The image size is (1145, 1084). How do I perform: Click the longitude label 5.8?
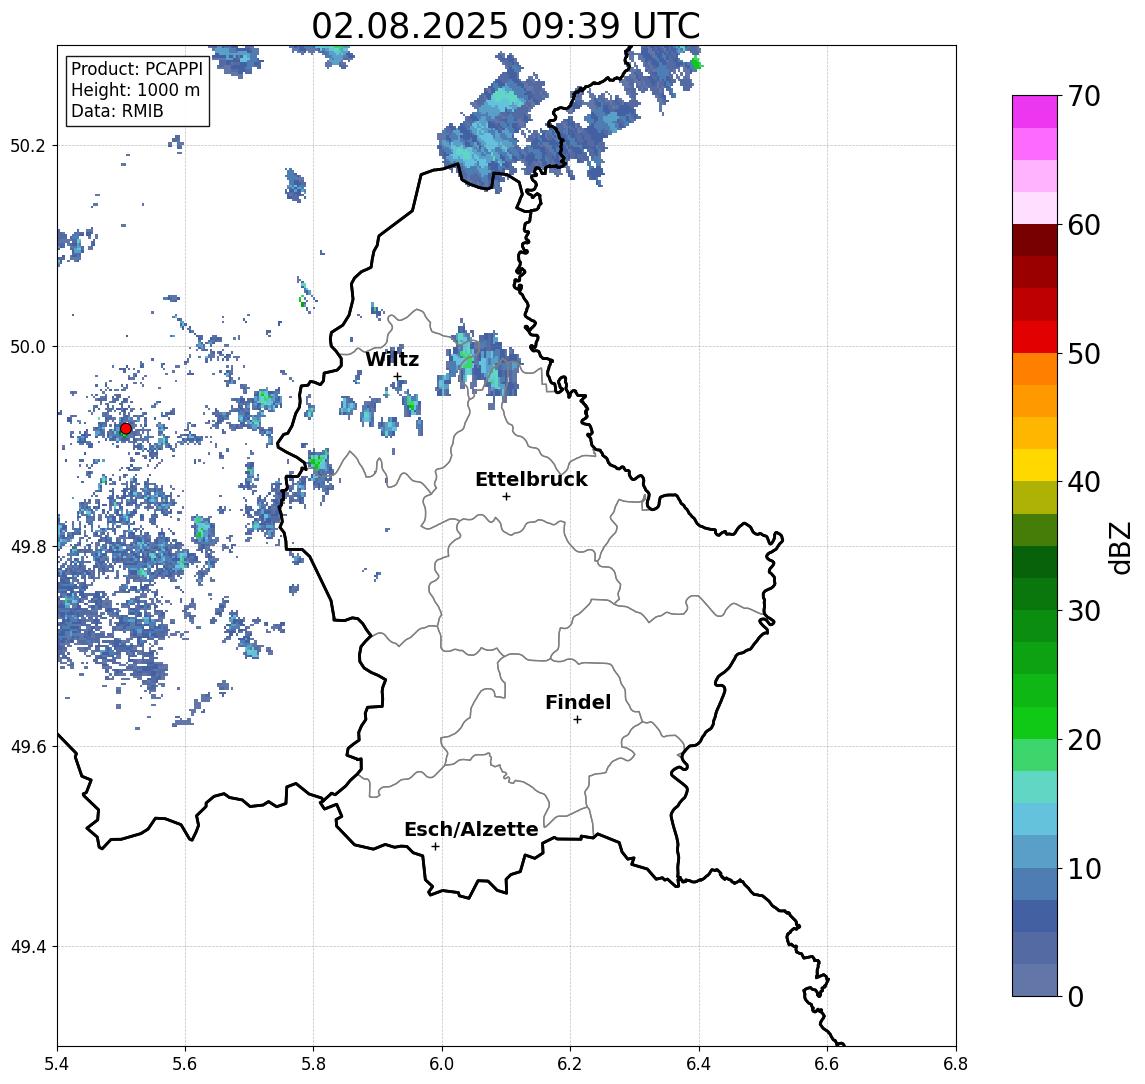pos(313,1064)
